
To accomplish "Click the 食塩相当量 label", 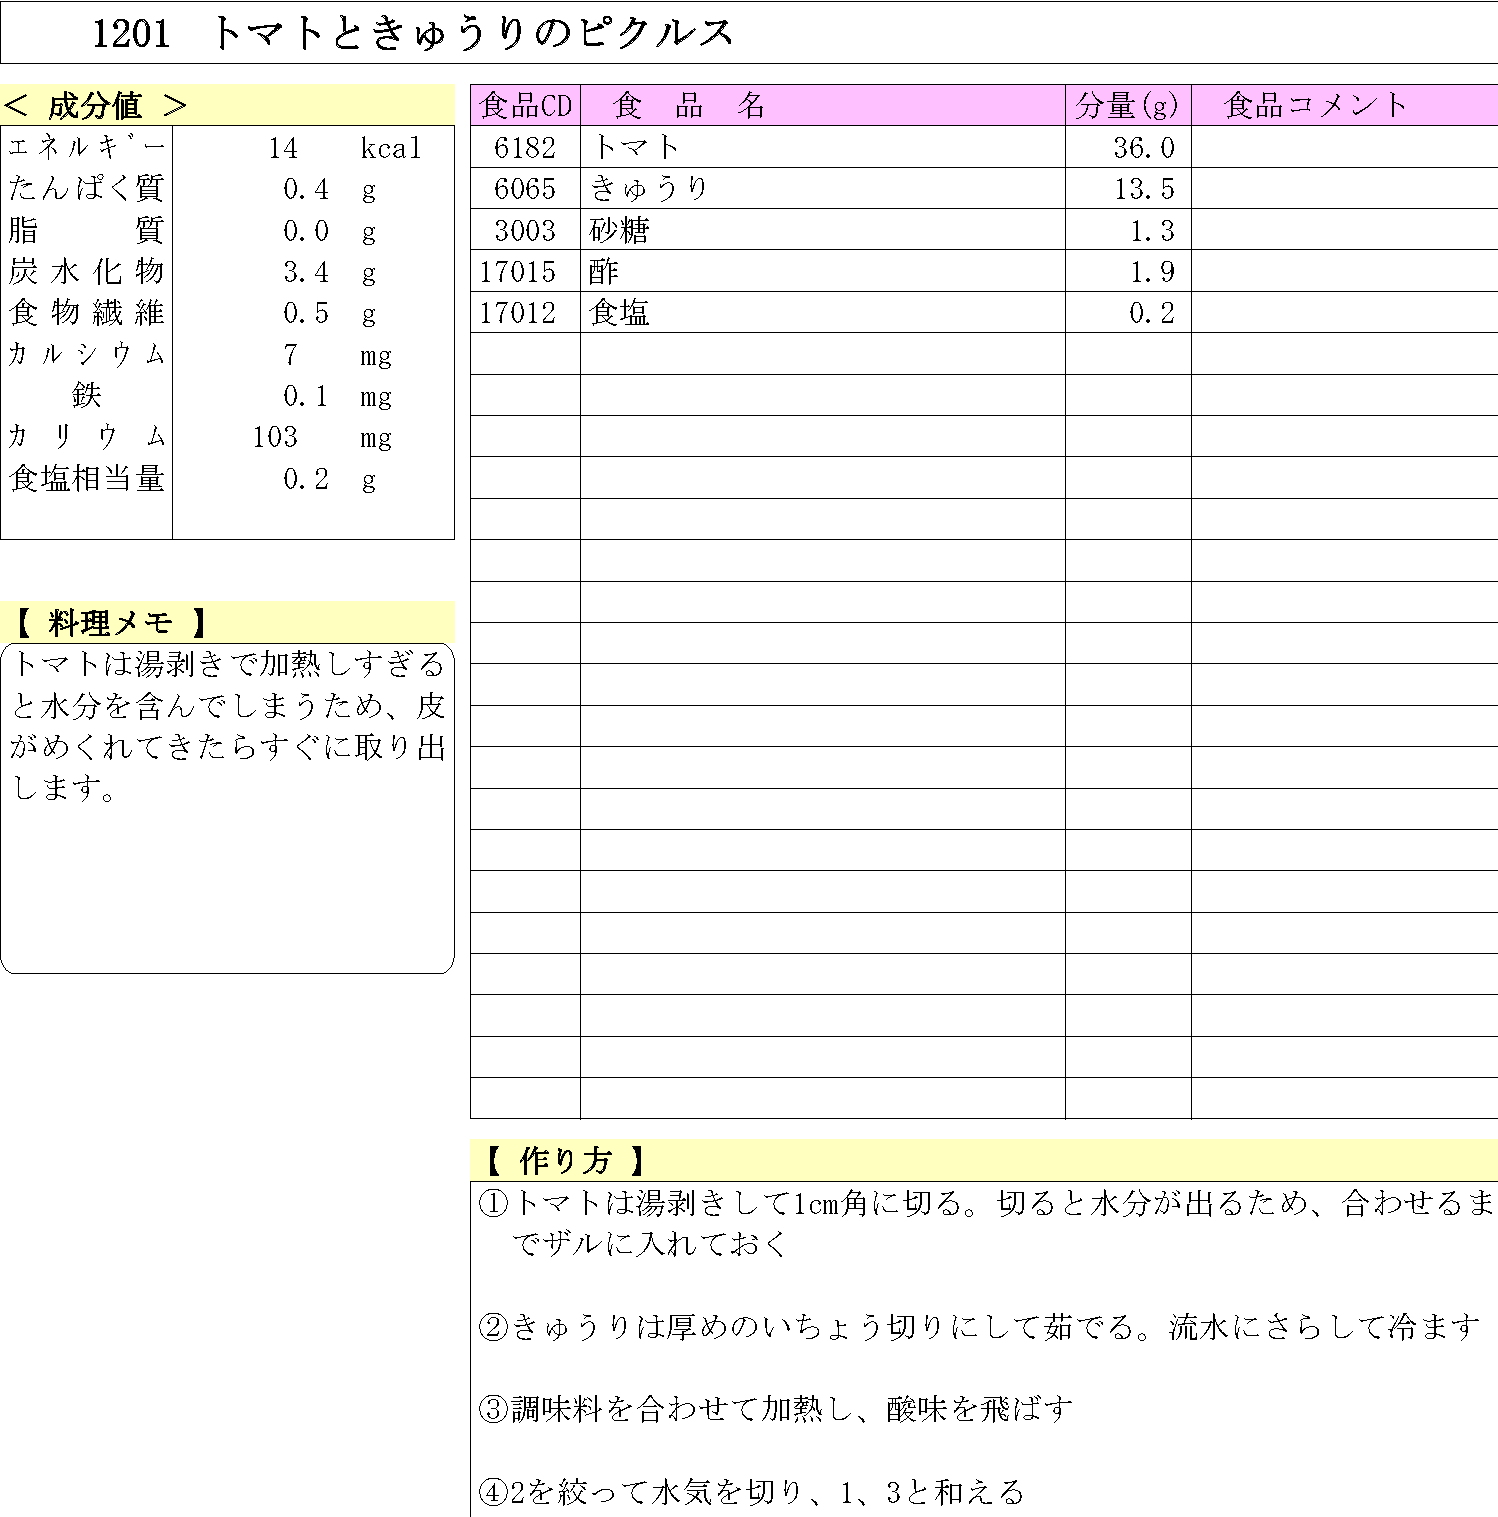I will [x=86, y=479].
